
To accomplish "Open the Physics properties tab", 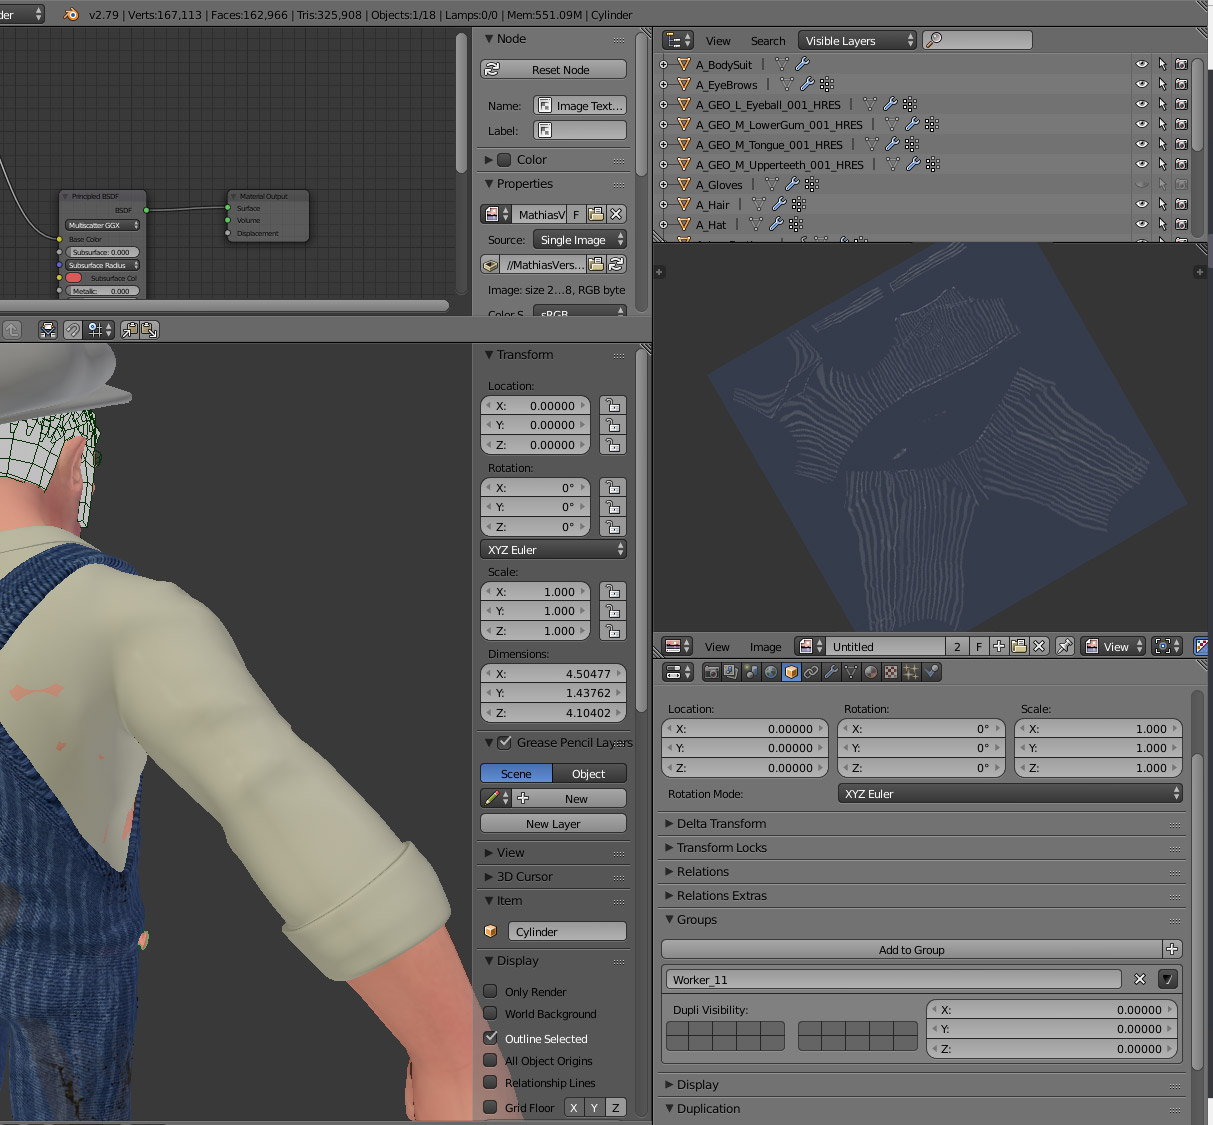I will (x=932, y=672).
